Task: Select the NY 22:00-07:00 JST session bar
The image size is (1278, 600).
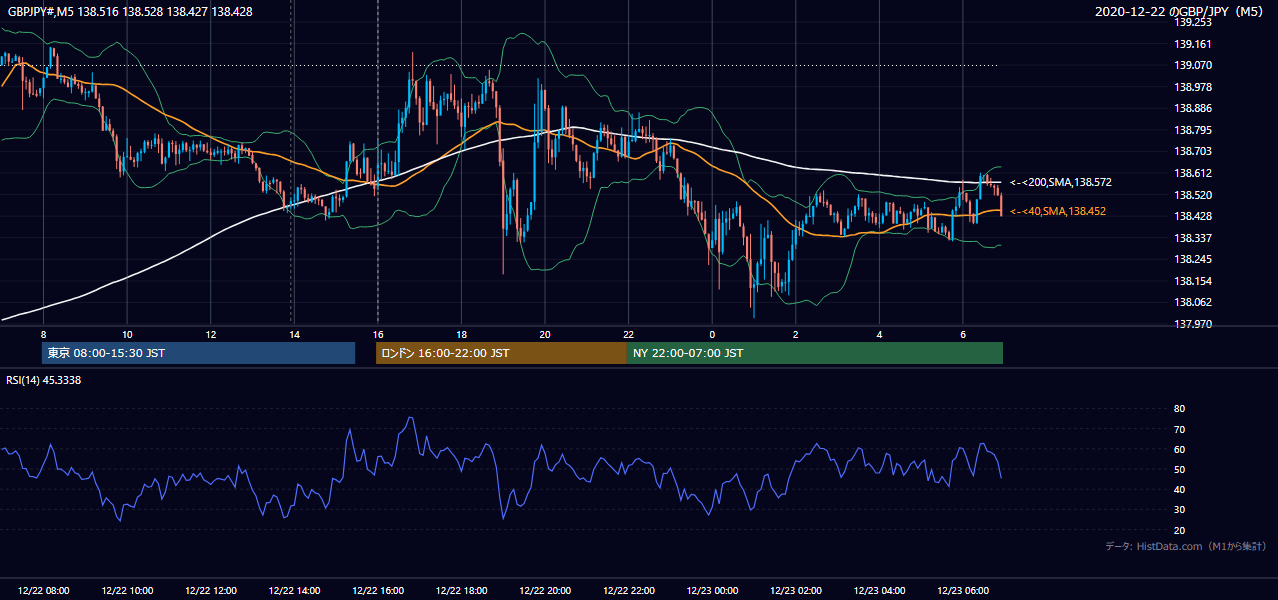Action: click(814, 353)
